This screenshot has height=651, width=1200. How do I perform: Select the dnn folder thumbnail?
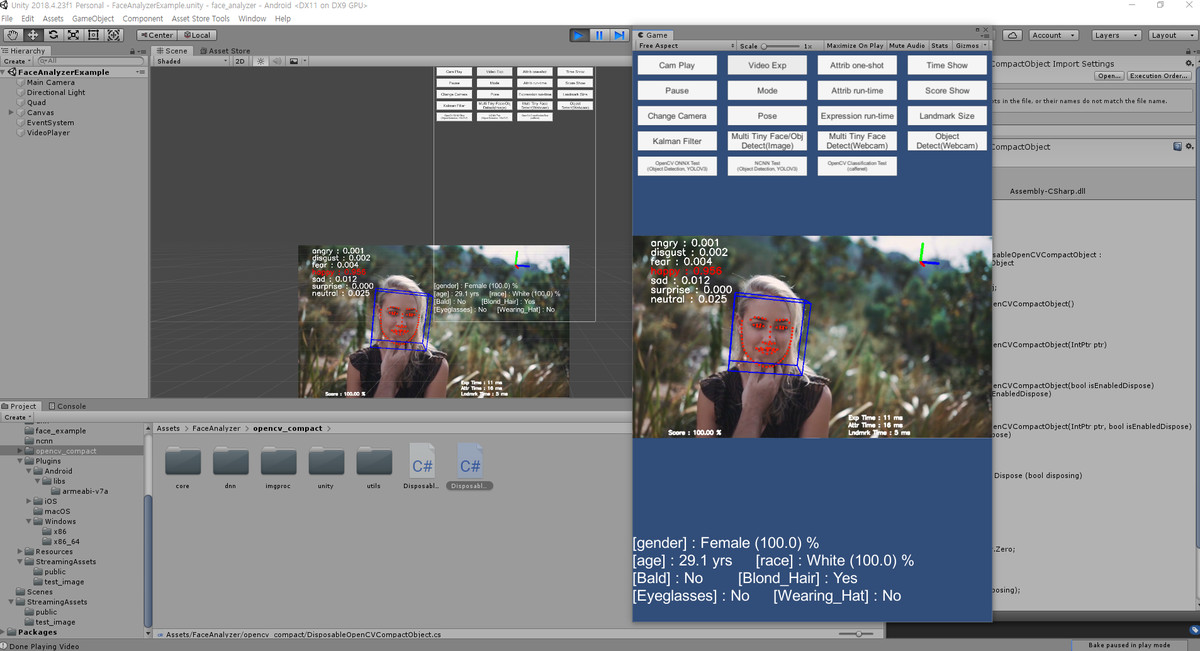pos(230,461)
